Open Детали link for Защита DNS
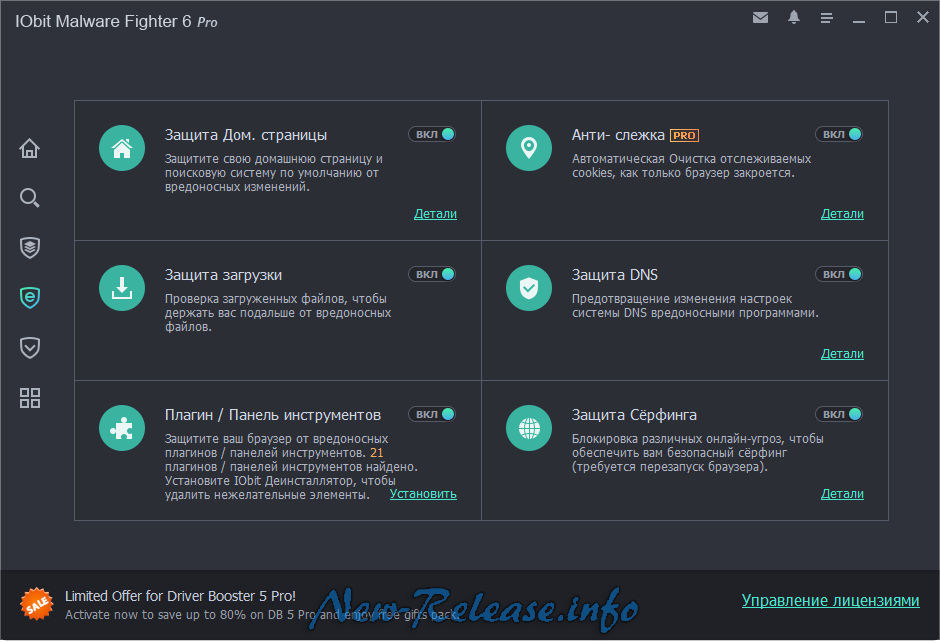 click(x=842, y=354)
